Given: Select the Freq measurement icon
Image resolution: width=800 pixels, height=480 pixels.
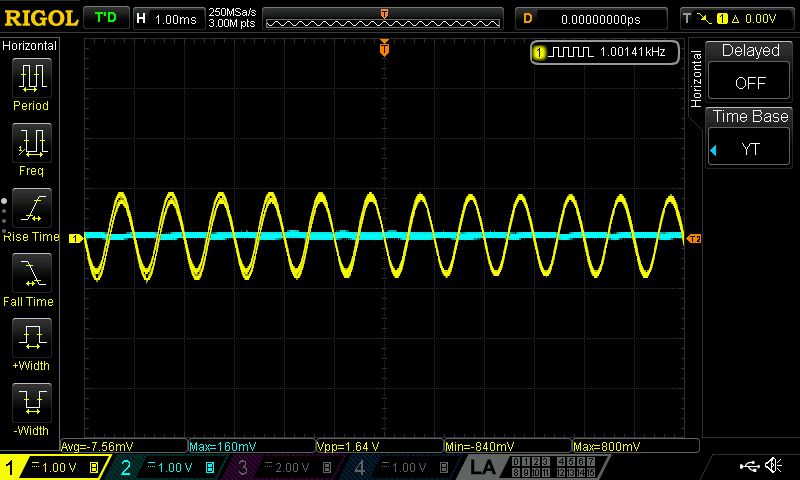Looking at the screenshot, I should point(31,143).
